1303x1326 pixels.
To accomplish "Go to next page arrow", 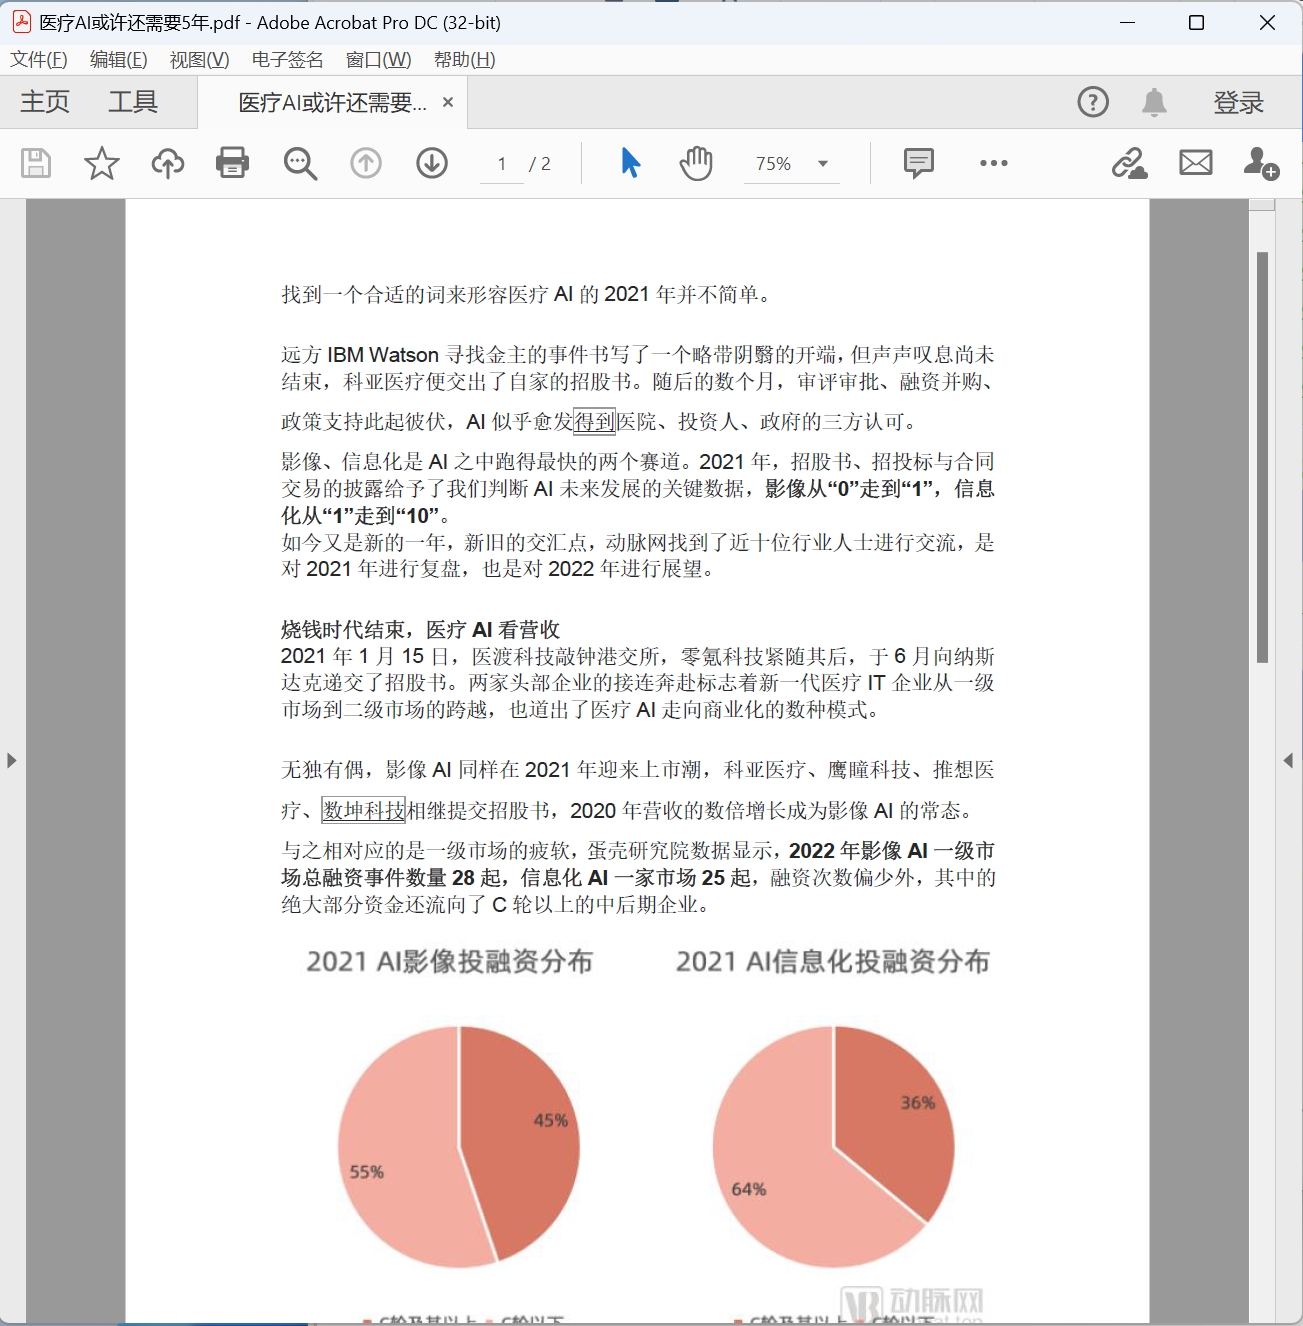I will pyautogui.click(x=432, y=163).
